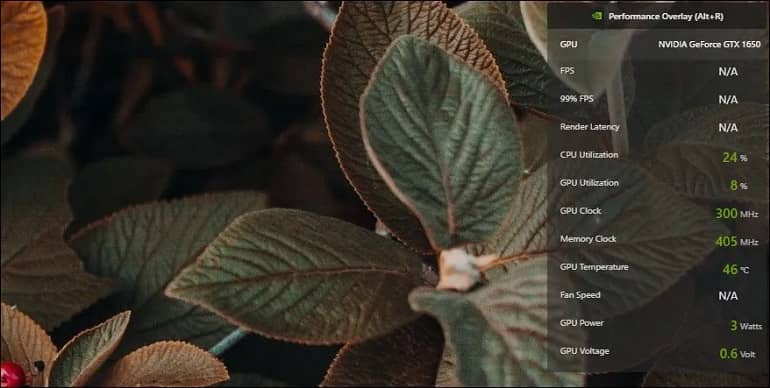Viewport: 770px width, 388px height.
Task: Click the 46 °C temperature reading
Action: pyautogui.click(x=736, y=270)
